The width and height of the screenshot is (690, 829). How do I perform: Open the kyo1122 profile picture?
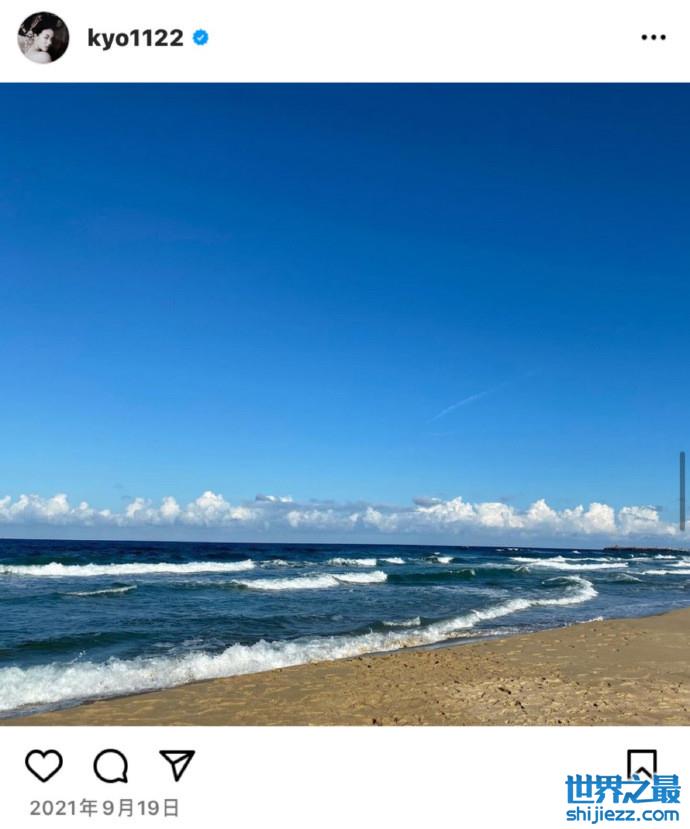(43, 38)
